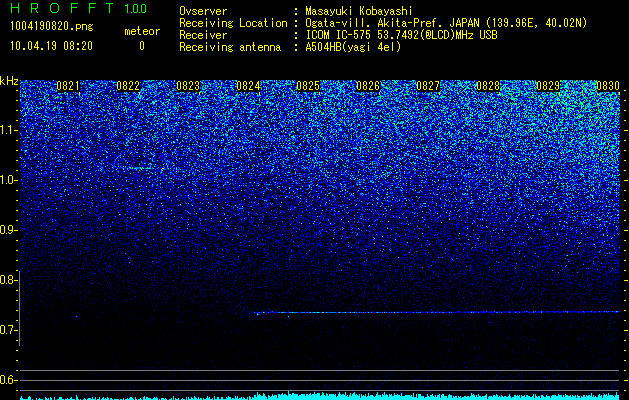
Task: Click the horizontal signal line near 0.73 kHz
Action: click(436, 312)
